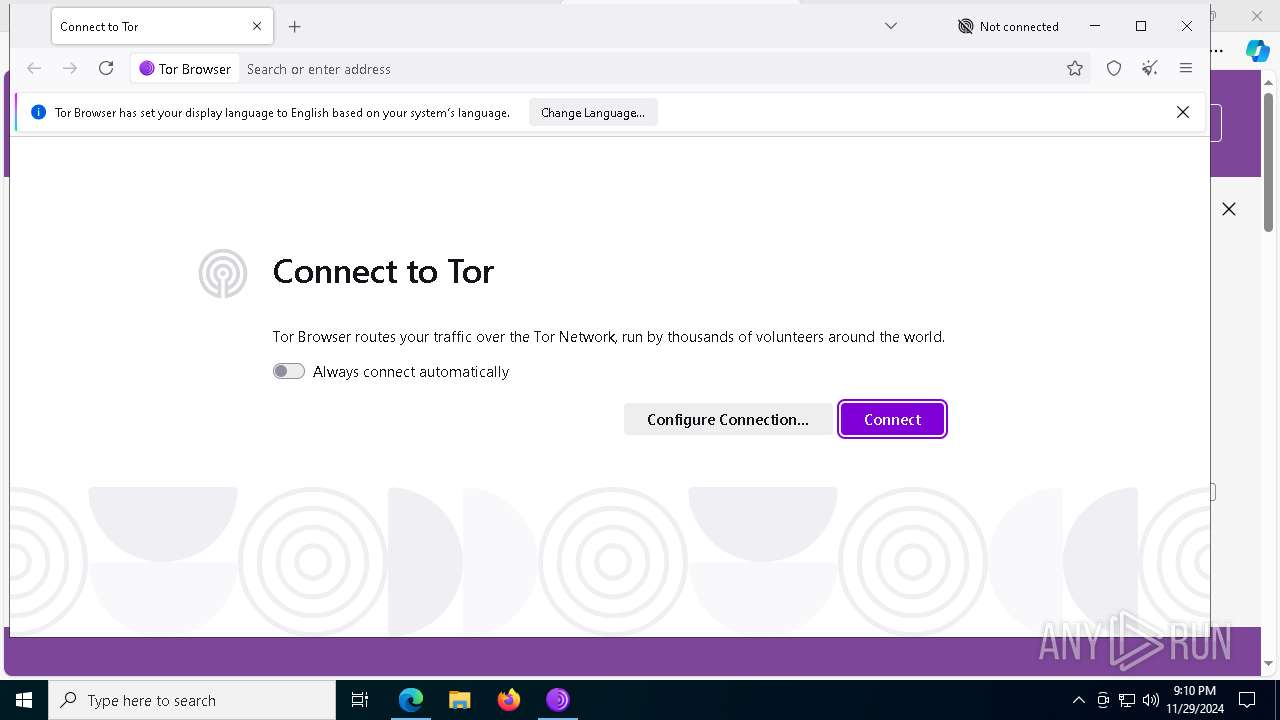1280x720 pixels.
Task: Click the taskbar search box
Action: [x=192, y=700]
